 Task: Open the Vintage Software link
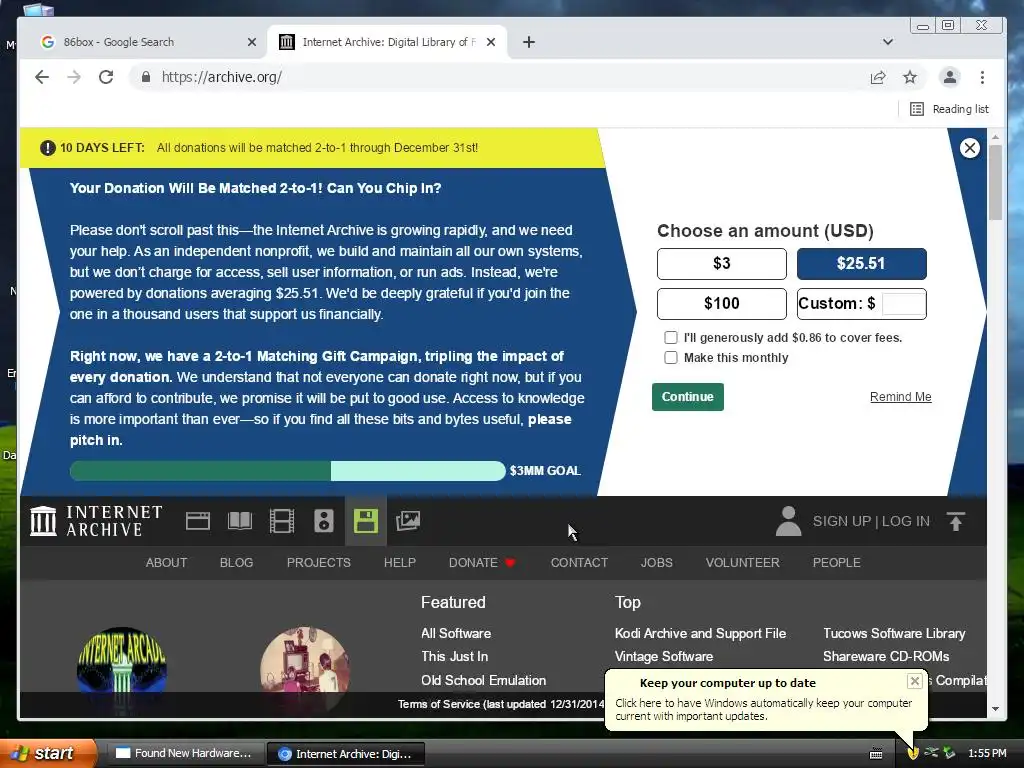[x=664, y=656]
